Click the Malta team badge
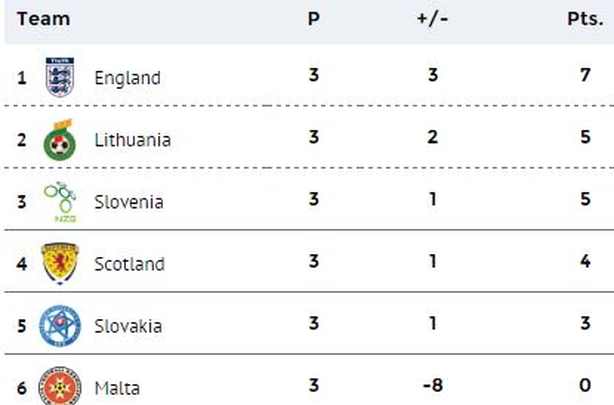This screenshot has height=405, width=614. pyautogui.click(x=60, y=386)
